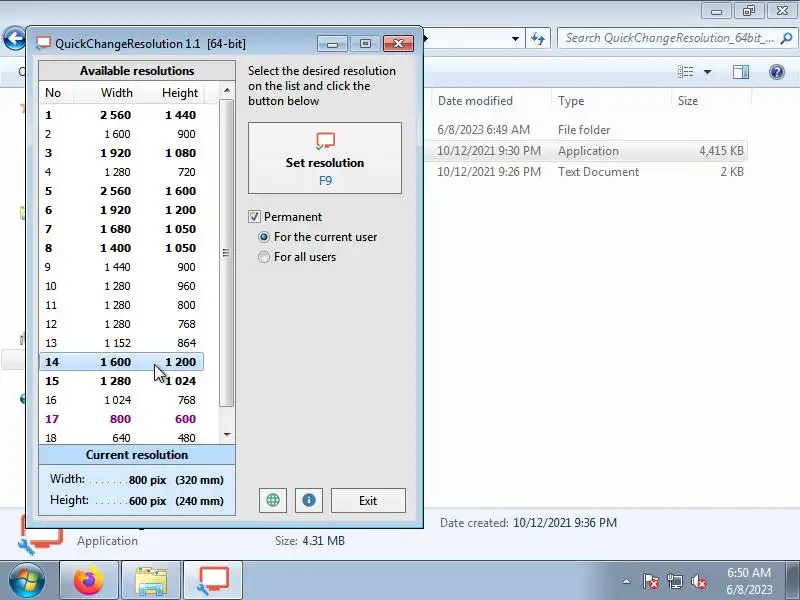Toggle Explorer preview pane icon
This screenshot has width=800, height=600.
[x=741, y=72]
